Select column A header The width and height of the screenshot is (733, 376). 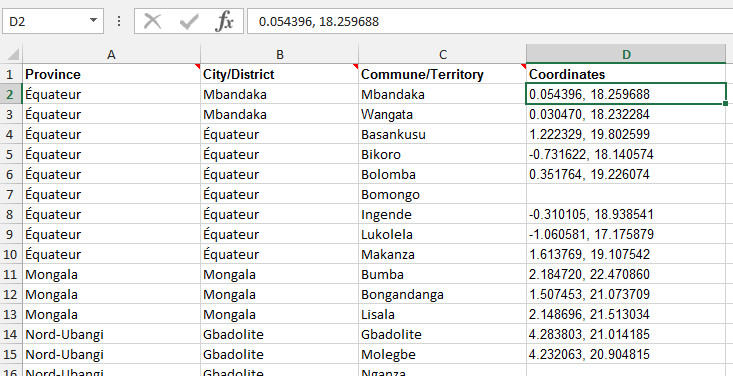(111, 55)
